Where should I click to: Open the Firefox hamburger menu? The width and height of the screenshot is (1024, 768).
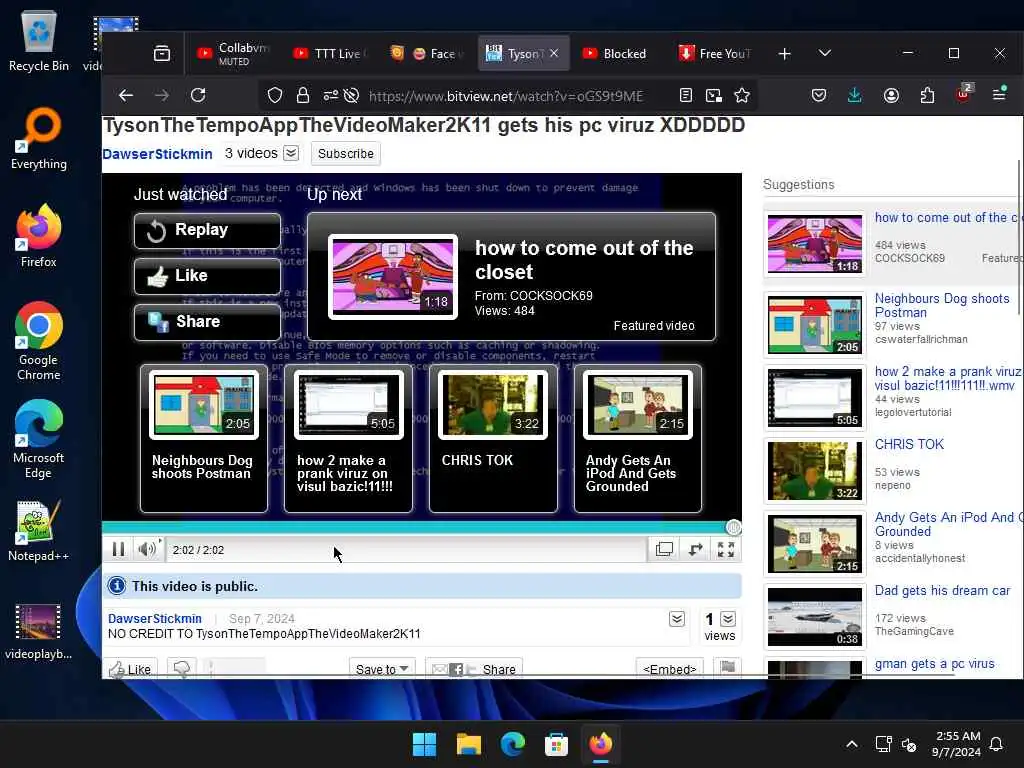click(x=999, y=95)
